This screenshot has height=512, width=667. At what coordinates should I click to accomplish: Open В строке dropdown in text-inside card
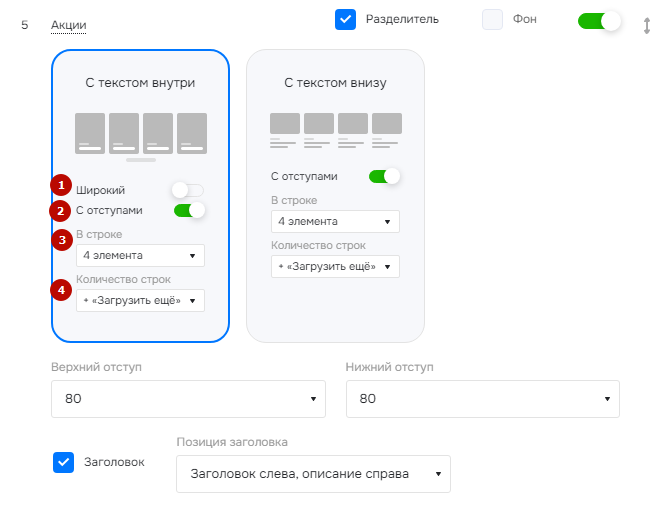pyautogui.click(x=140, y=256)
